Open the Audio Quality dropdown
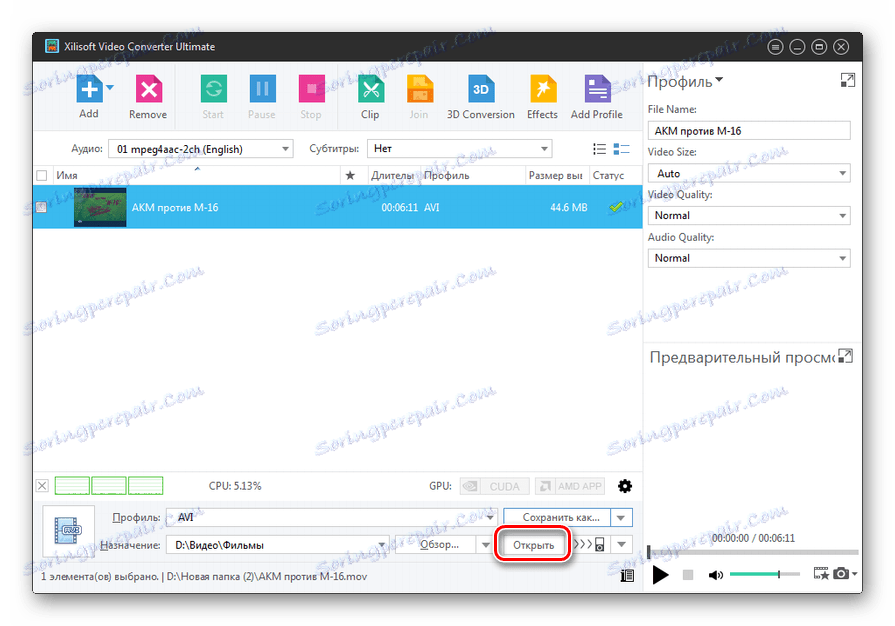 point(749,258)
